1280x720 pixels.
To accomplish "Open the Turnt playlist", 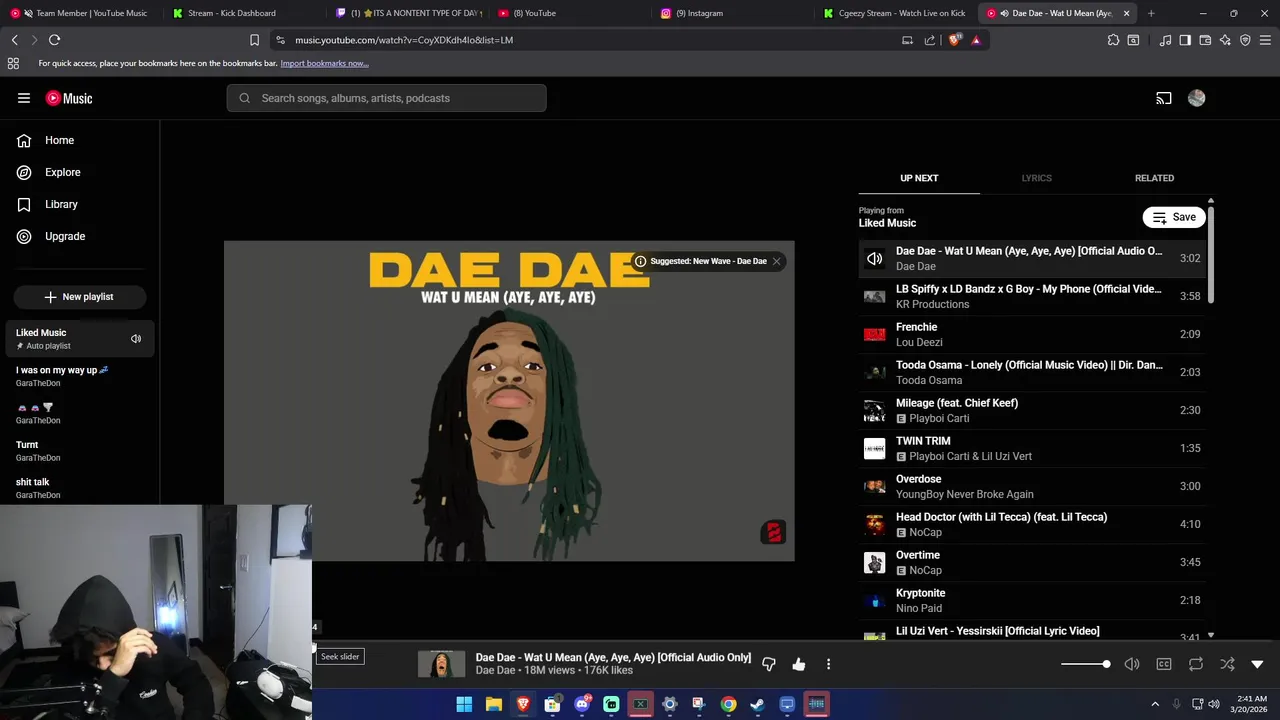I will [80, 451].
